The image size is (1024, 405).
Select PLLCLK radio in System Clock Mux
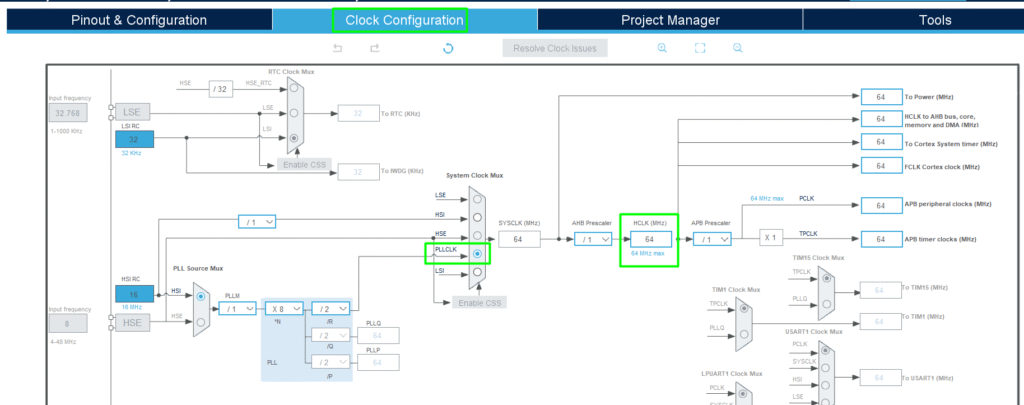pyautogui.click(x=476, y=254)
